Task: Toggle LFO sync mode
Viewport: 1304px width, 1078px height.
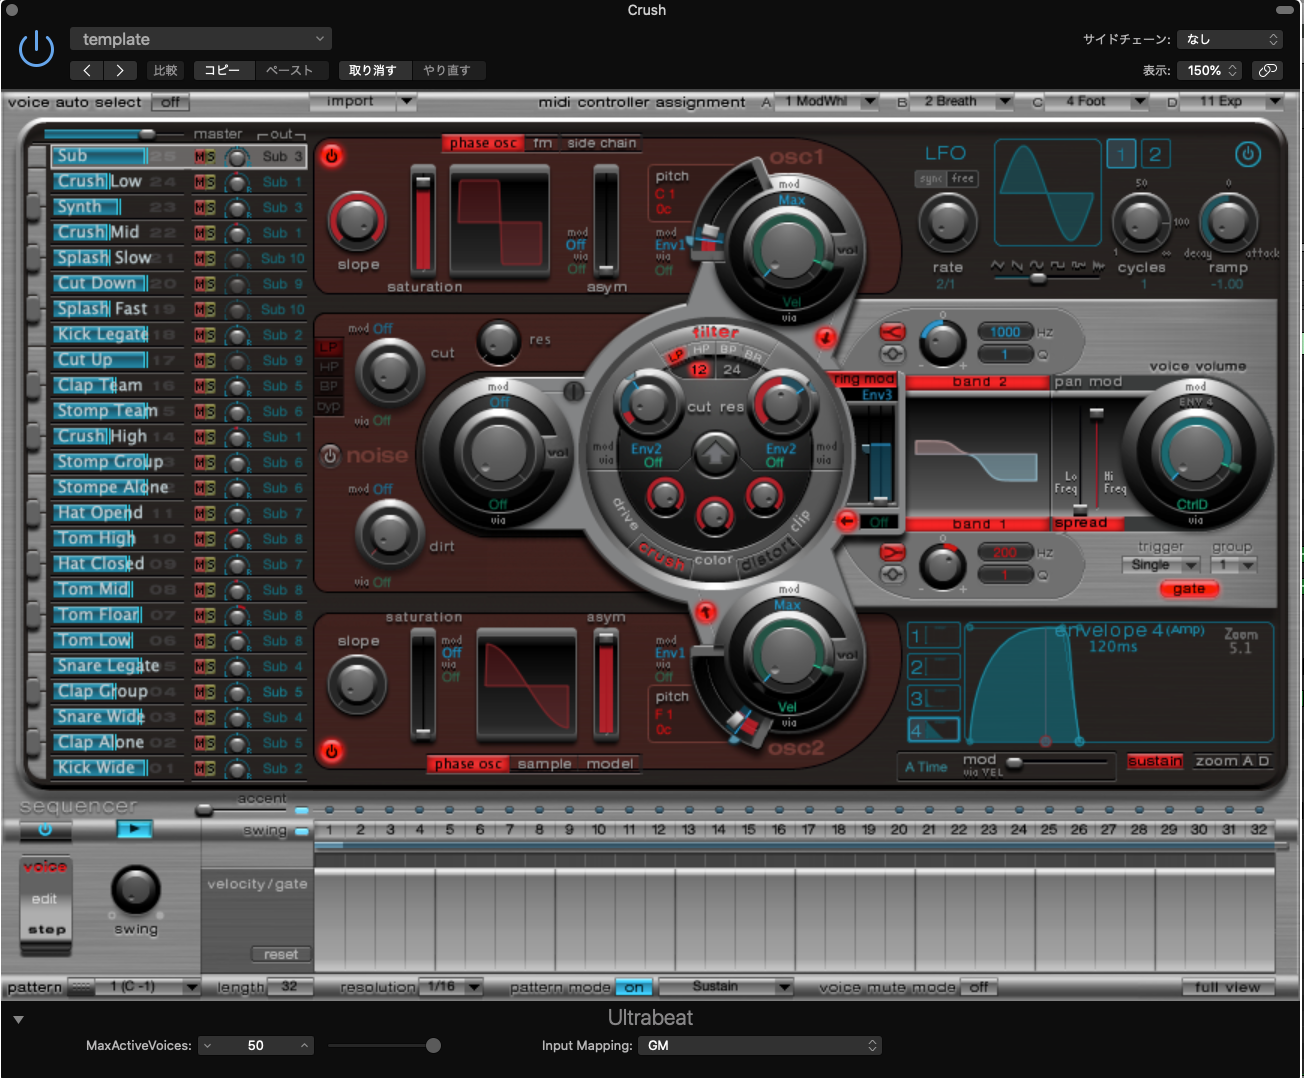Action: point(931,179)
